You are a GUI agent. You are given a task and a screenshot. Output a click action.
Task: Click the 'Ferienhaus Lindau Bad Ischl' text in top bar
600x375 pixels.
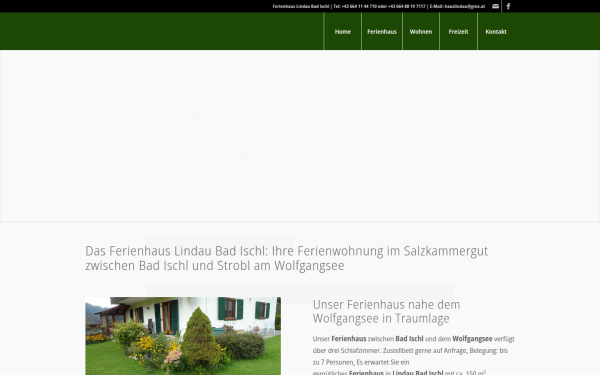(x=301, y=7)
